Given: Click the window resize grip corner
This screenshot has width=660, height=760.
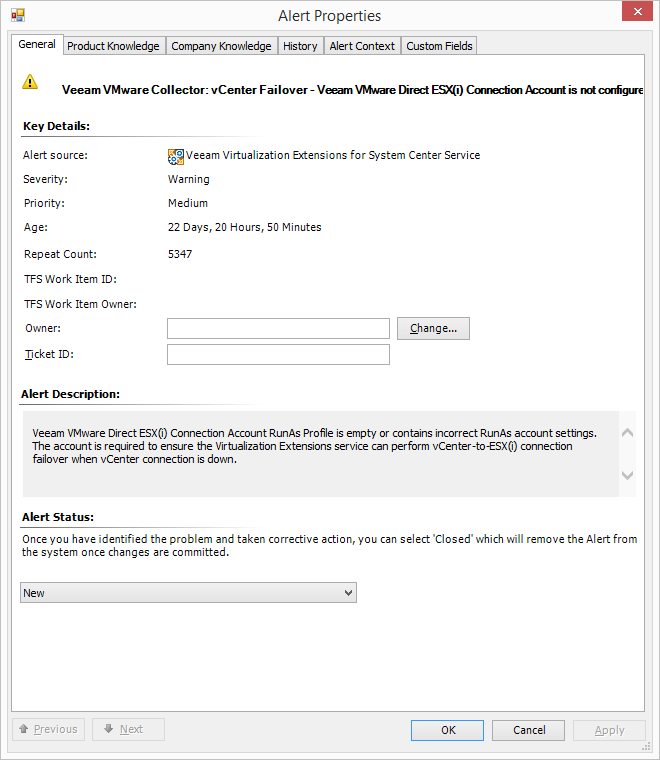Looking at the screenshot, I should click(646, 747).
